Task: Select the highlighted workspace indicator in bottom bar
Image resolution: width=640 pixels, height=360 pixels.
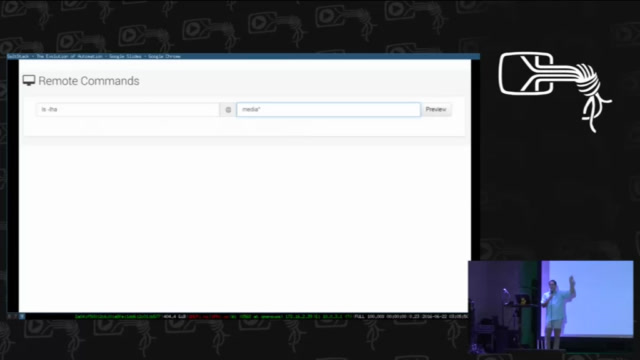Action: (x=22, y=316)
